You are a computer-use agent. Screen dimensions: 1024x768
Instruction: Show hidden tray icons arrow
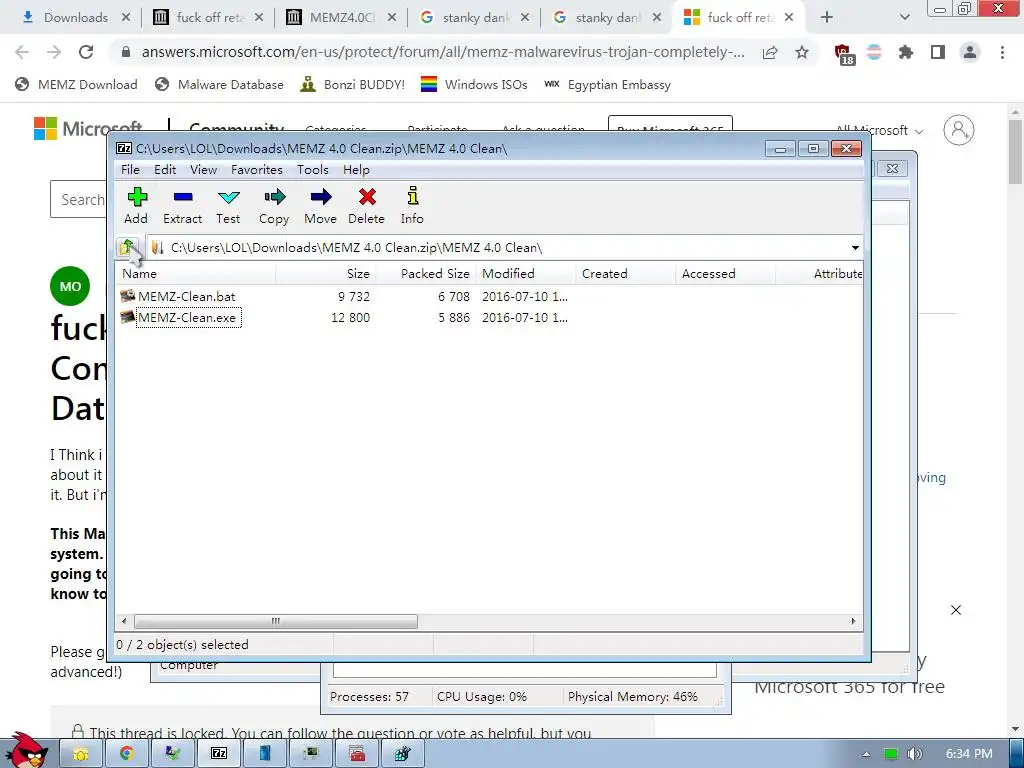pyautogui.click(x=866, y=754)
